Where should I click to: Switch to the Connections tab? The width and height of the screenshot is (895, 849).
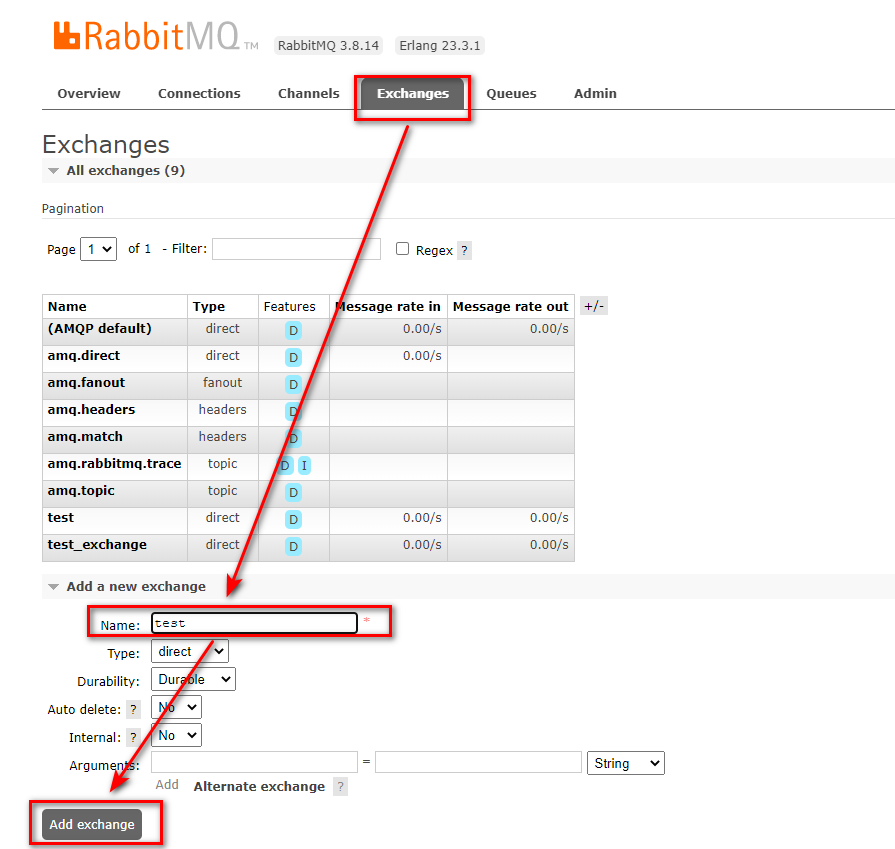pos(199,94)
